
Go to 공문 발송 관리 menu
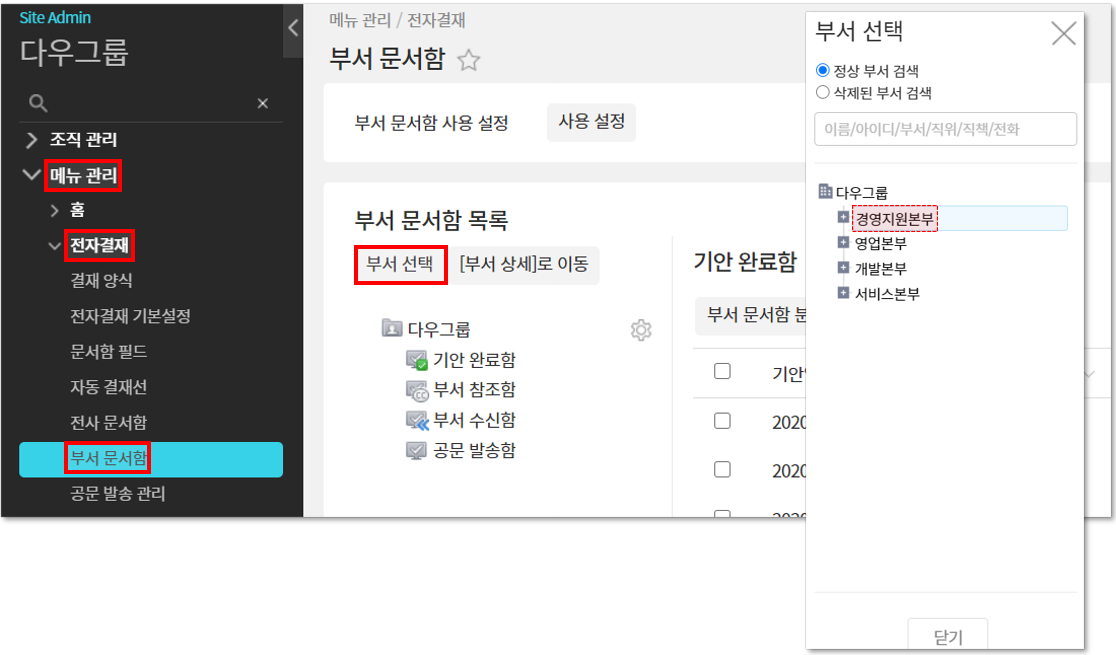tap(117, 494)
